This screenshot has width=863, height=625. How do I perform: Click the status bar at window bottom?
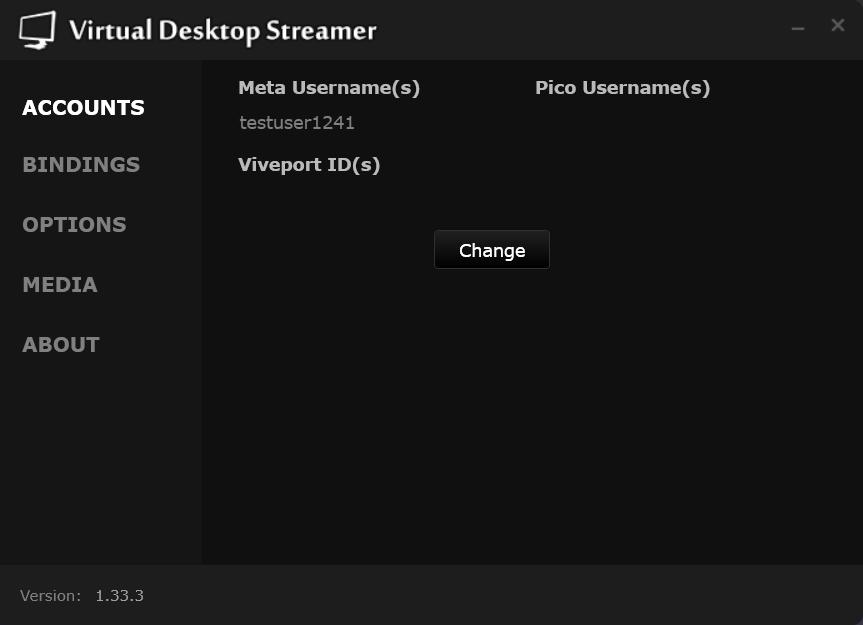pos(432,596)
